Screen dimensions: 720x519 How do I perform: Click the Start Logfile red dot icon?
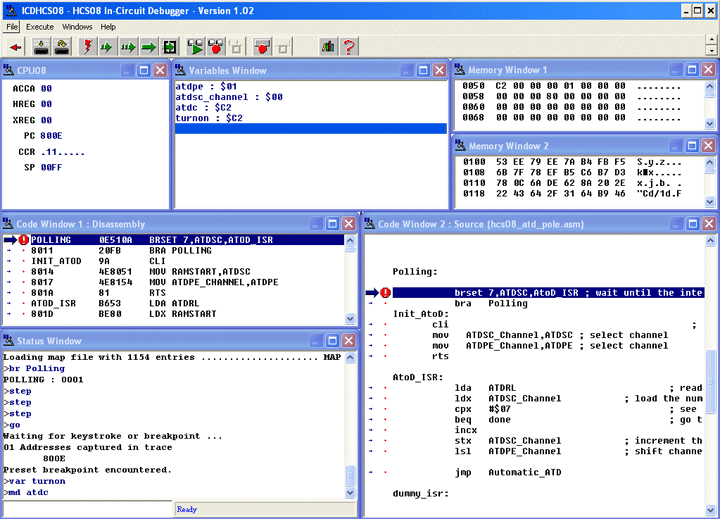(x=262, y=47)
